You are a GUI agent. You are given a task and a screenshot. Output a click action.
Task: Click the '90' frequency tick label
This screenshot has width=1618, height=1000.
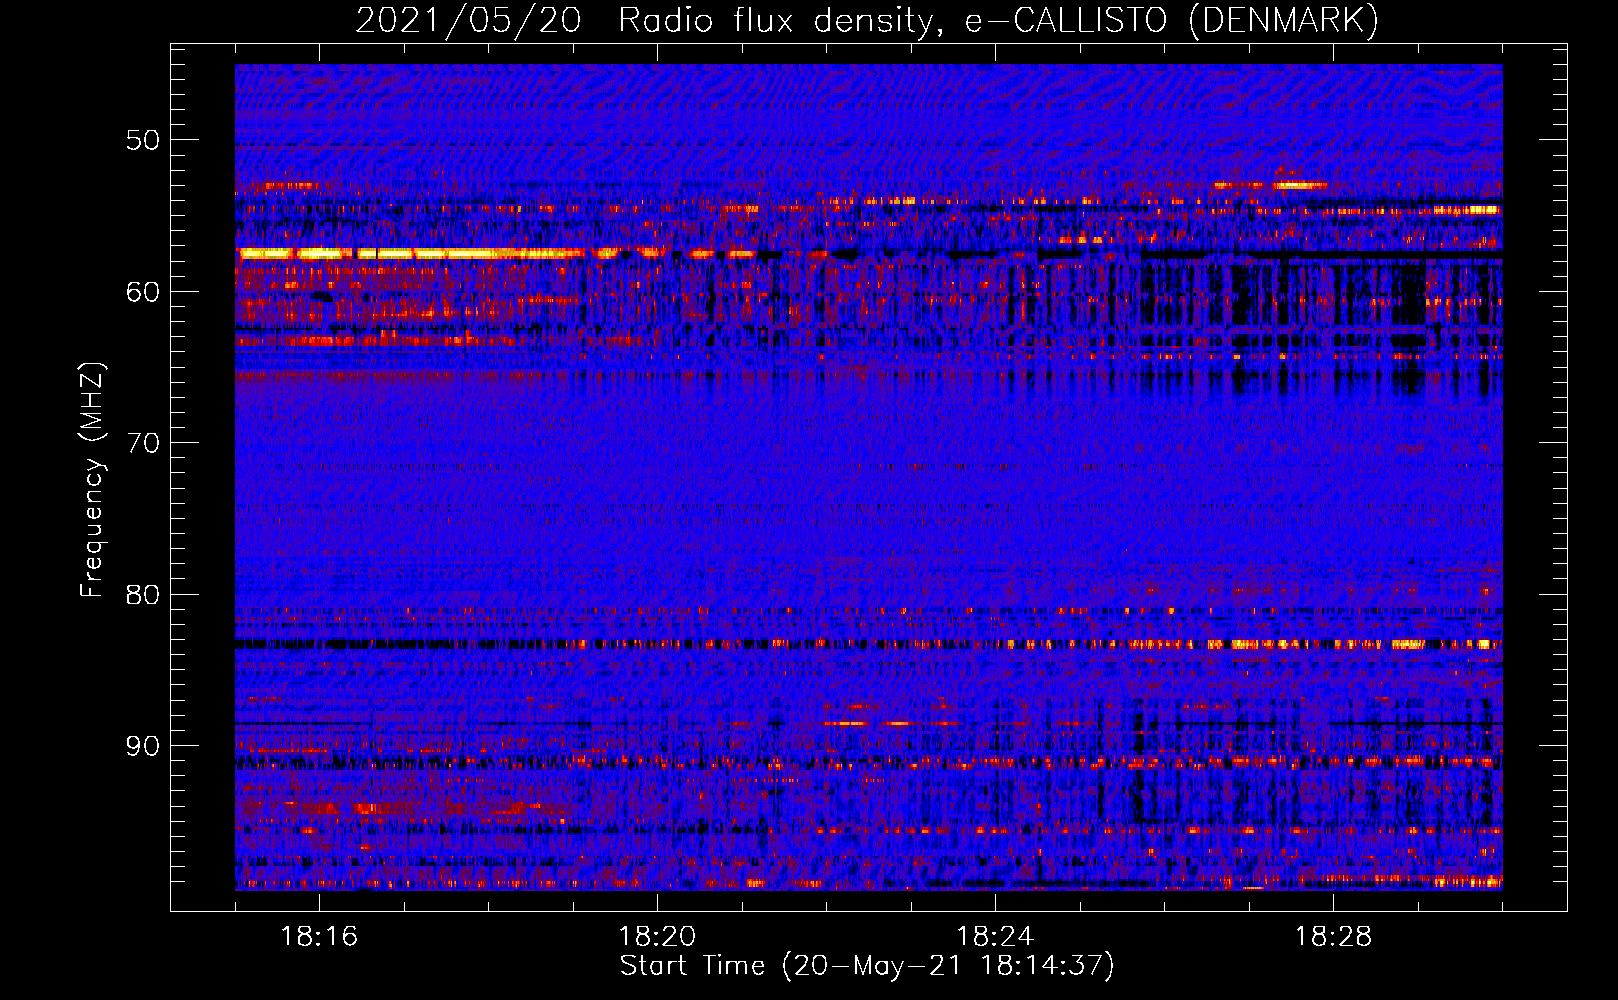pyautogui.click(x=142, y=746)
